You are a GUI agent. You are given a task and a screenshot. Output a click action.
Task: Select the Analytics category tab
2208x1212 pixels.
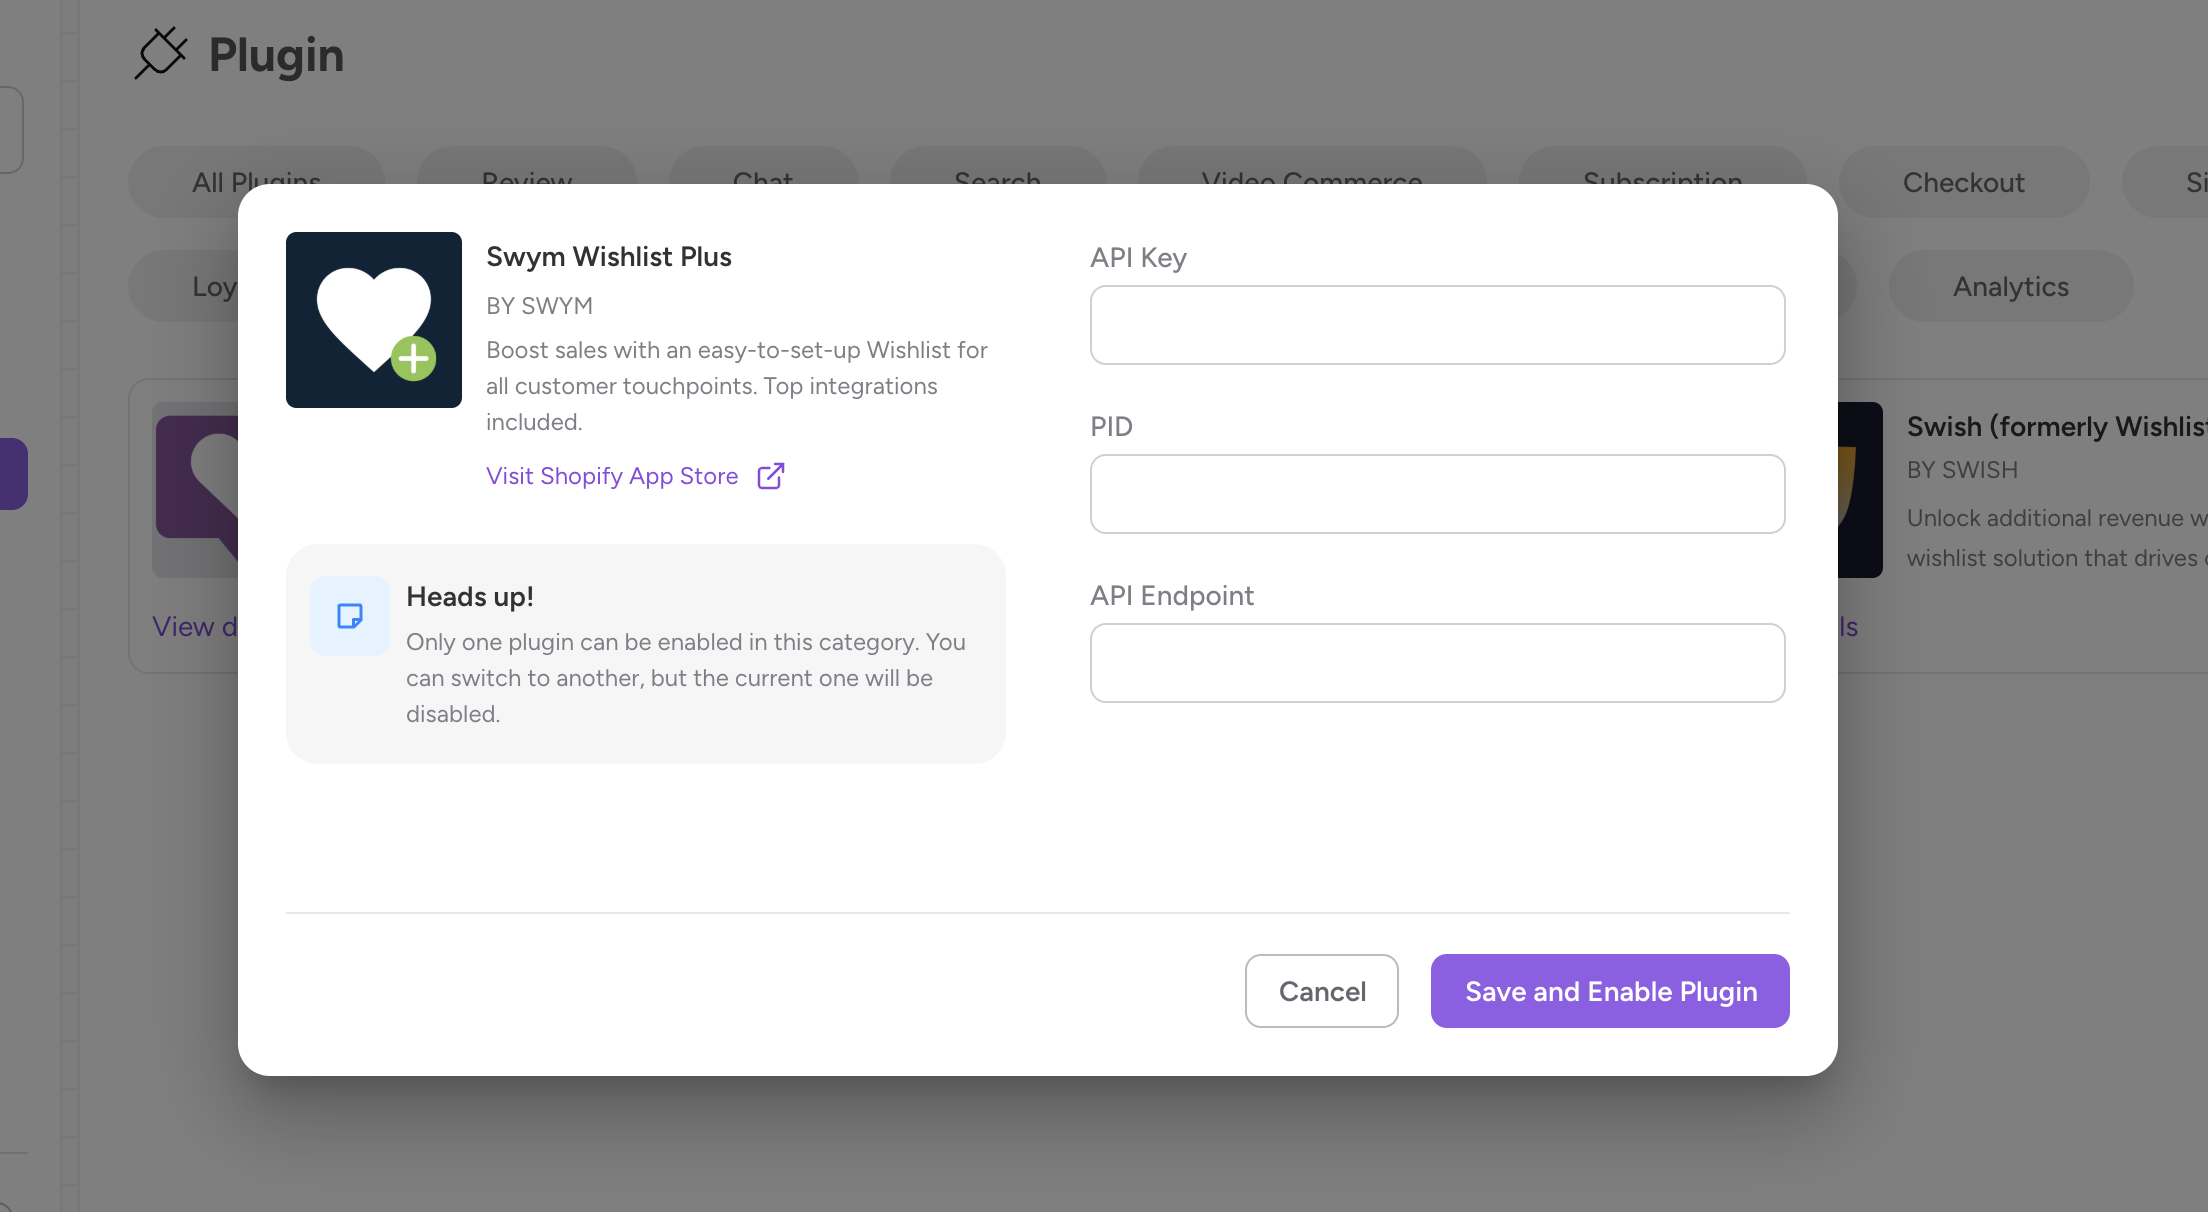(x=2010, y=287)
